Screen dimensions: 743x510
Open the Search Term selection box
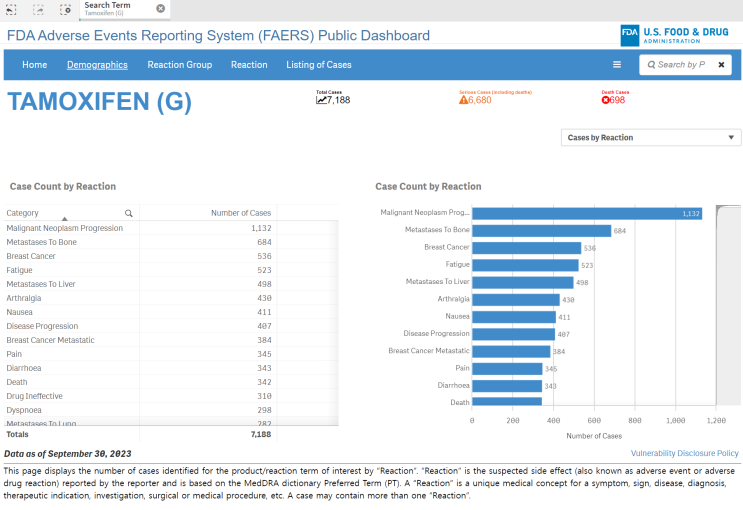pyautogui.click(x=124, y=9)
